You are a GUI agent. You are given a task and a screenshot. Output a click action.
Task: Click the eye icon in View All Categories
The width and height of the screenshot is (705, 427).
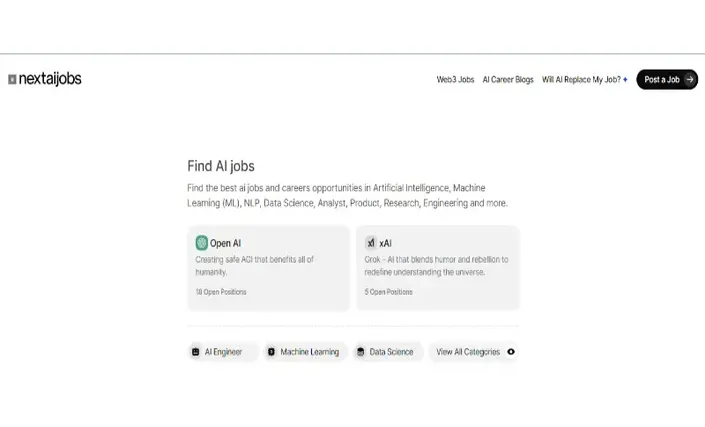(x=511, y=351)
